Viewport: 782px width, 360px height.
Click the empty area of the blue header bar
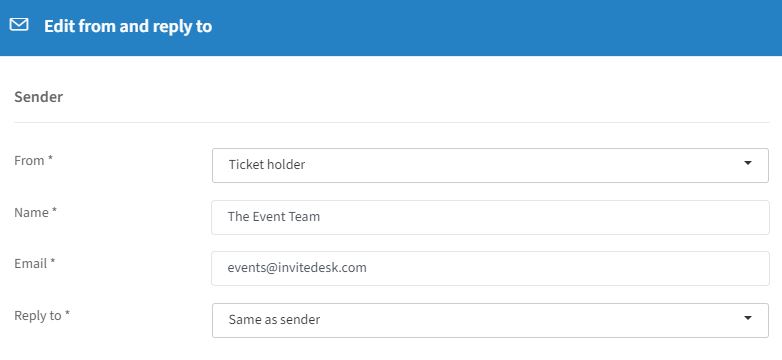(499, 27)
